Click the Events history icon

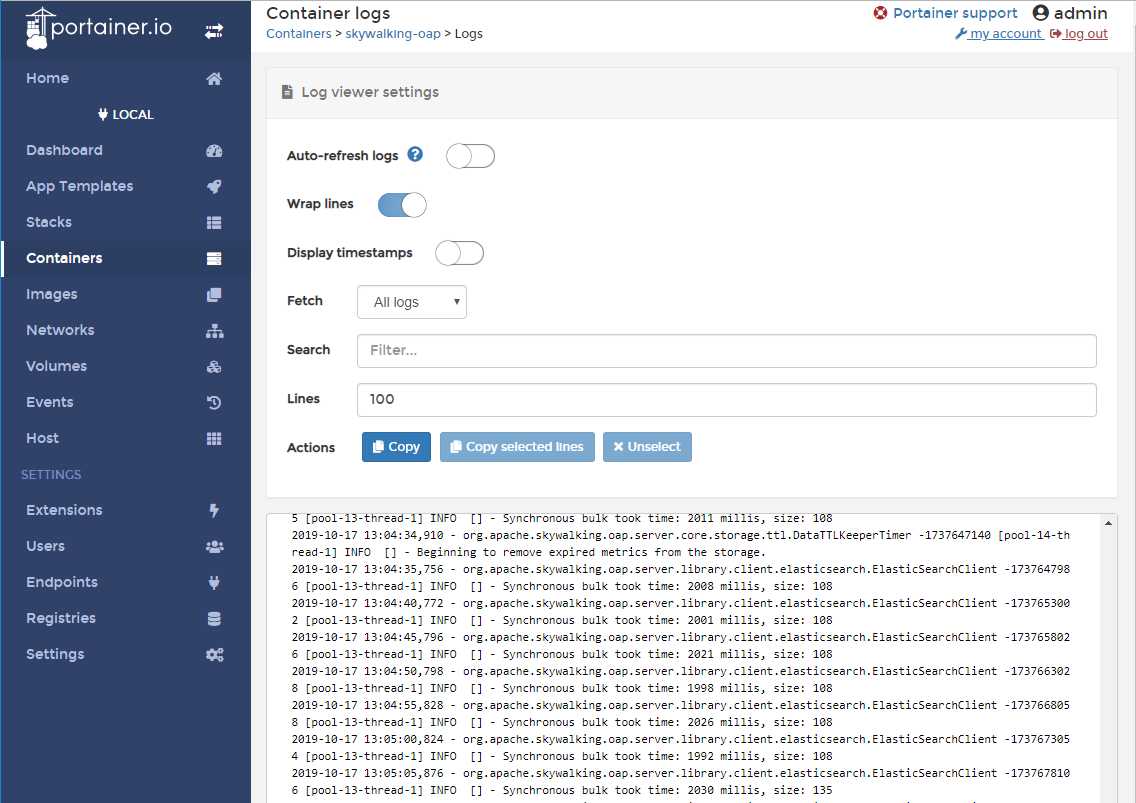(x=214, y=402)
